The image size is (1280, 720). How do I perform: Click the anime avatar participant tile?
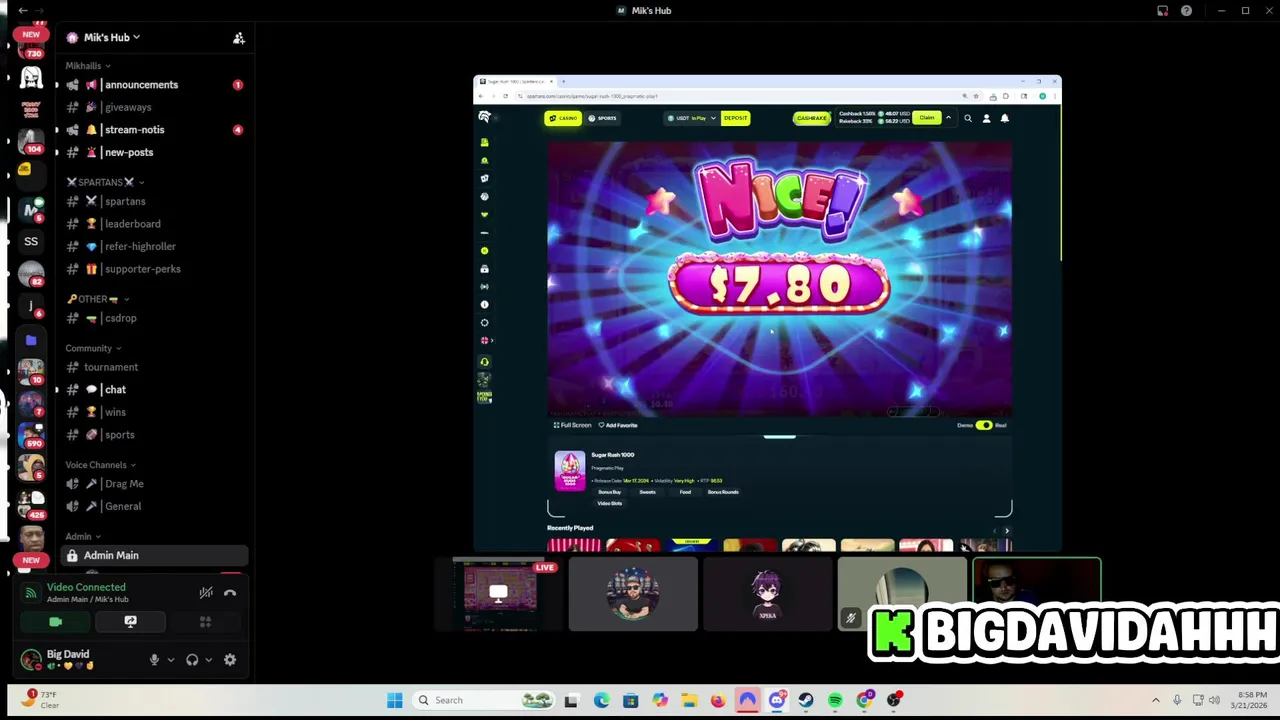(x=767, y=595)
